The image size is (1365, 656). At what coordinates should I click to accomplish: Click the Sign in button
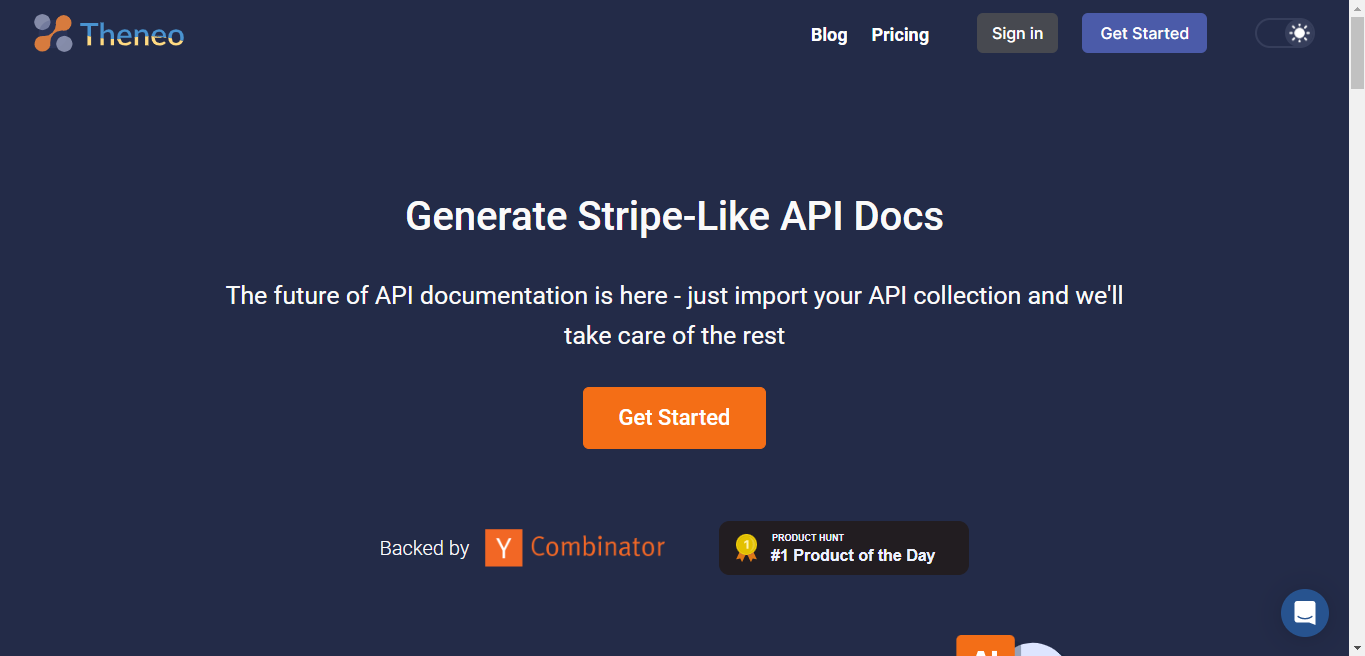coord(1017,33)
